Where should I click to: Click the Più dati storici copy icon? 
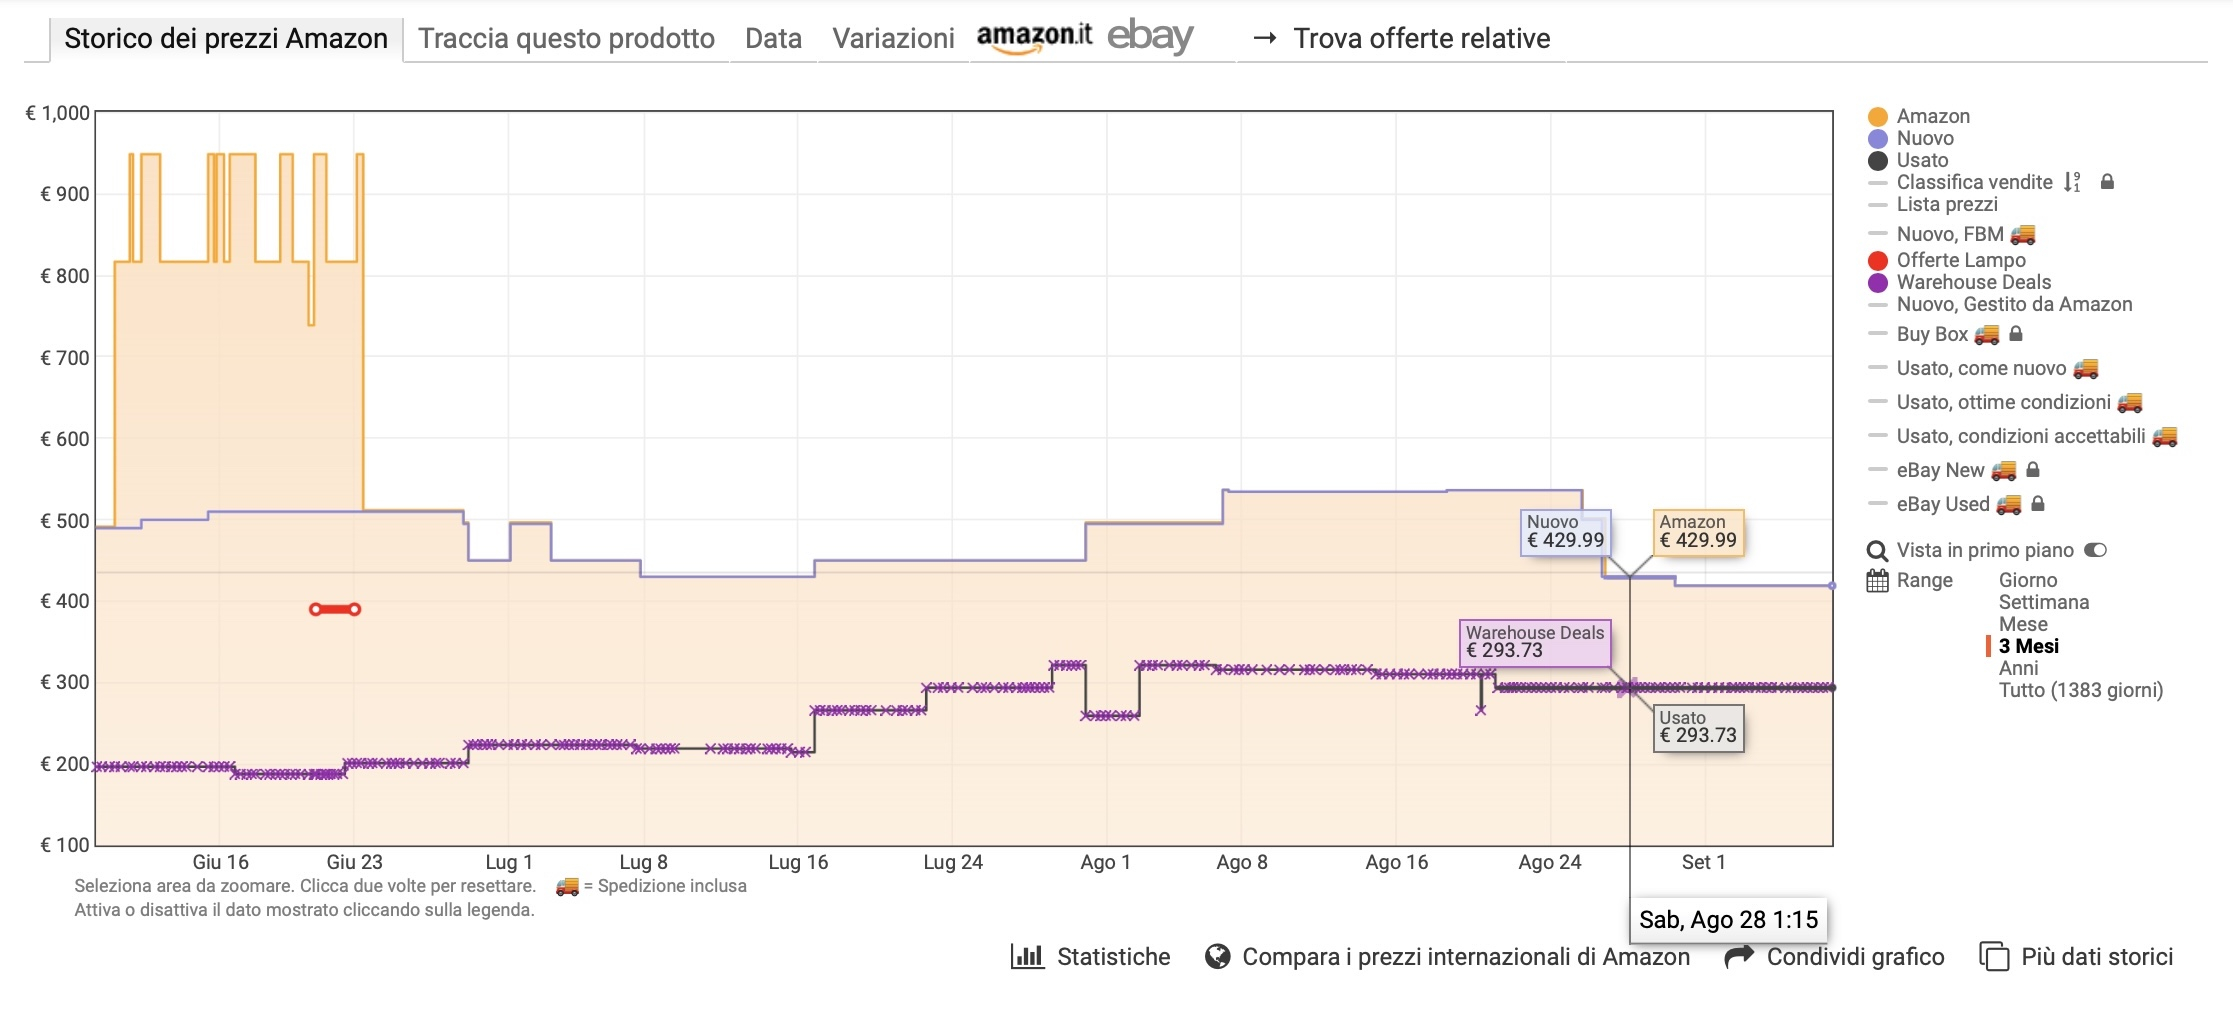click(1994, 957)
